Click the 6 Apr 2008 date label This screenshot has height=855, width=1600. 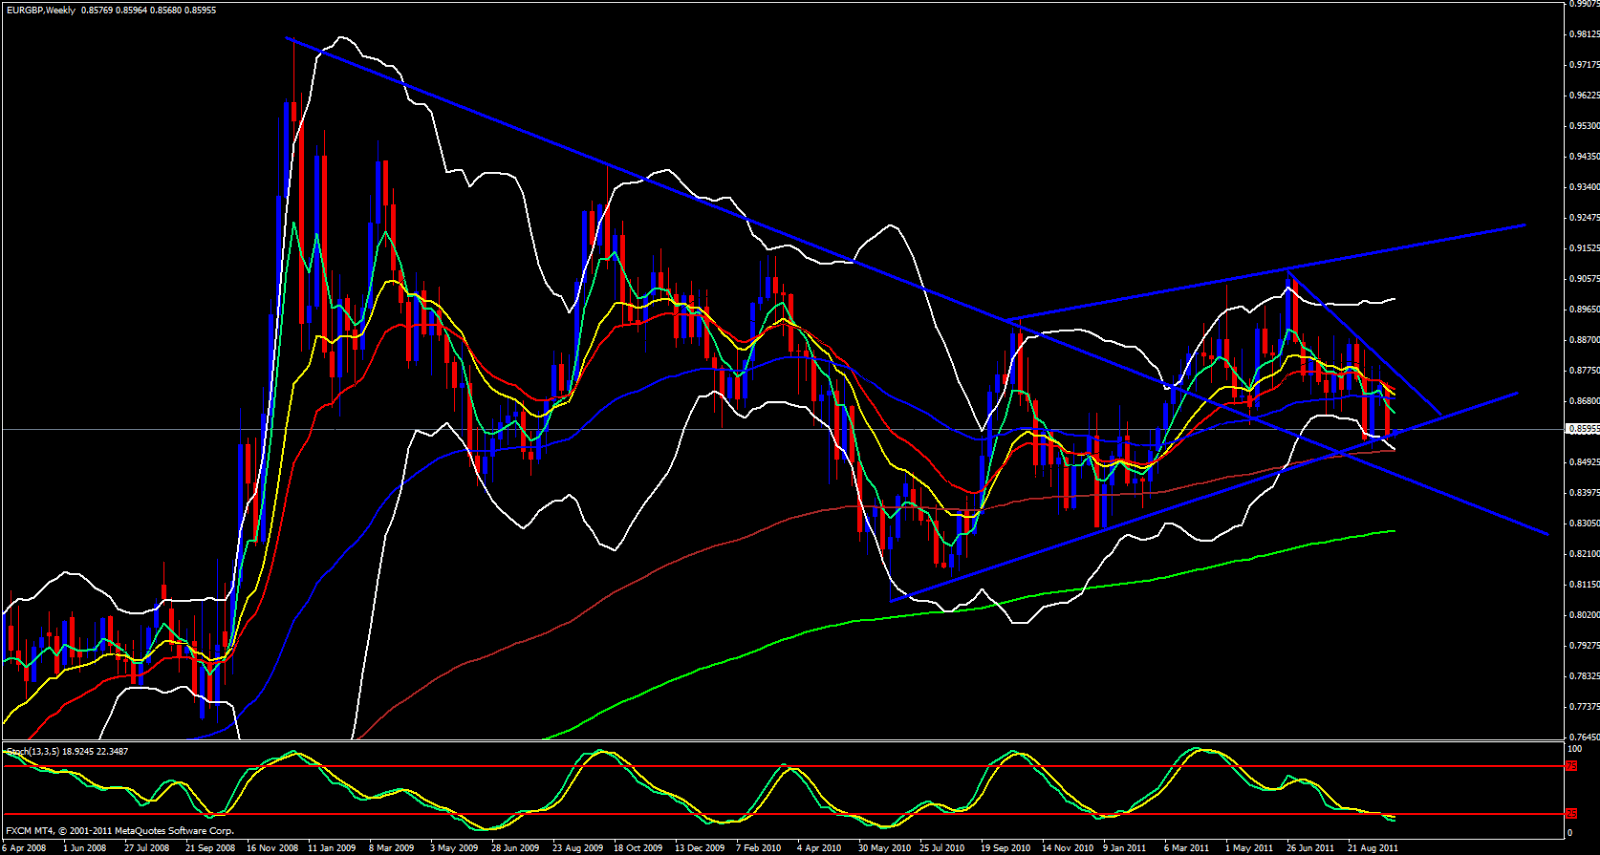click(25, 848)
